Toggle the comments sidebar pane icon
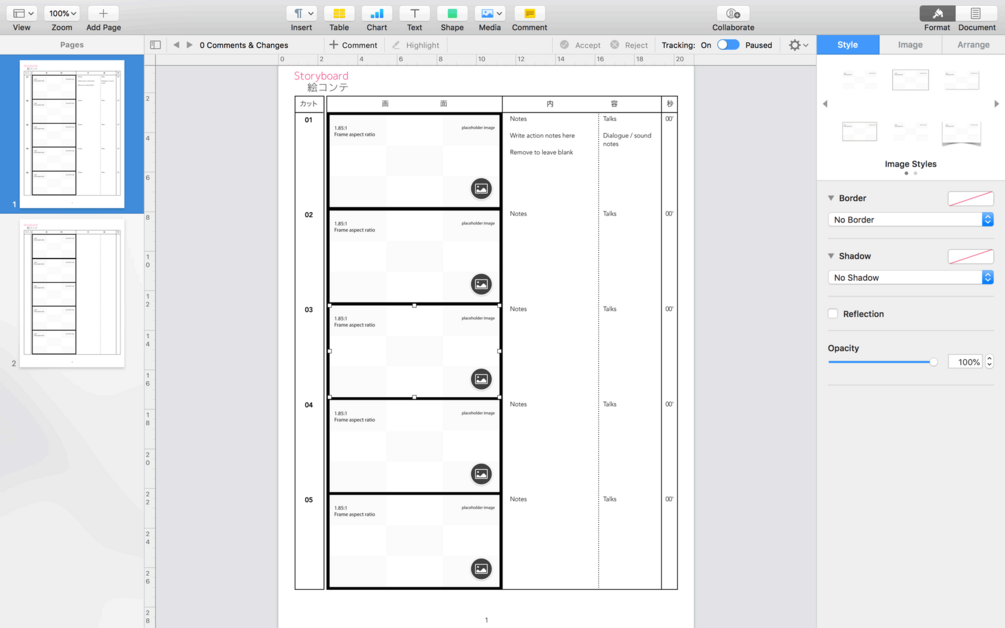The width and height of the screenshot is (1005, 628). 155,45
